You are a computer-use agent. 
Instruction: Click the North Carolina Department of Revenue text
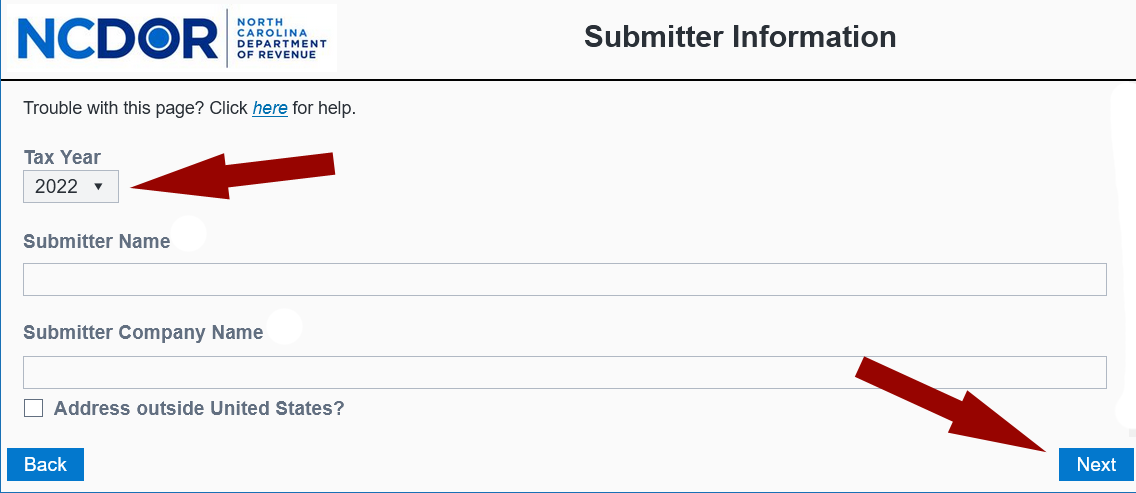pyautogui.click(x=282, y=39)
